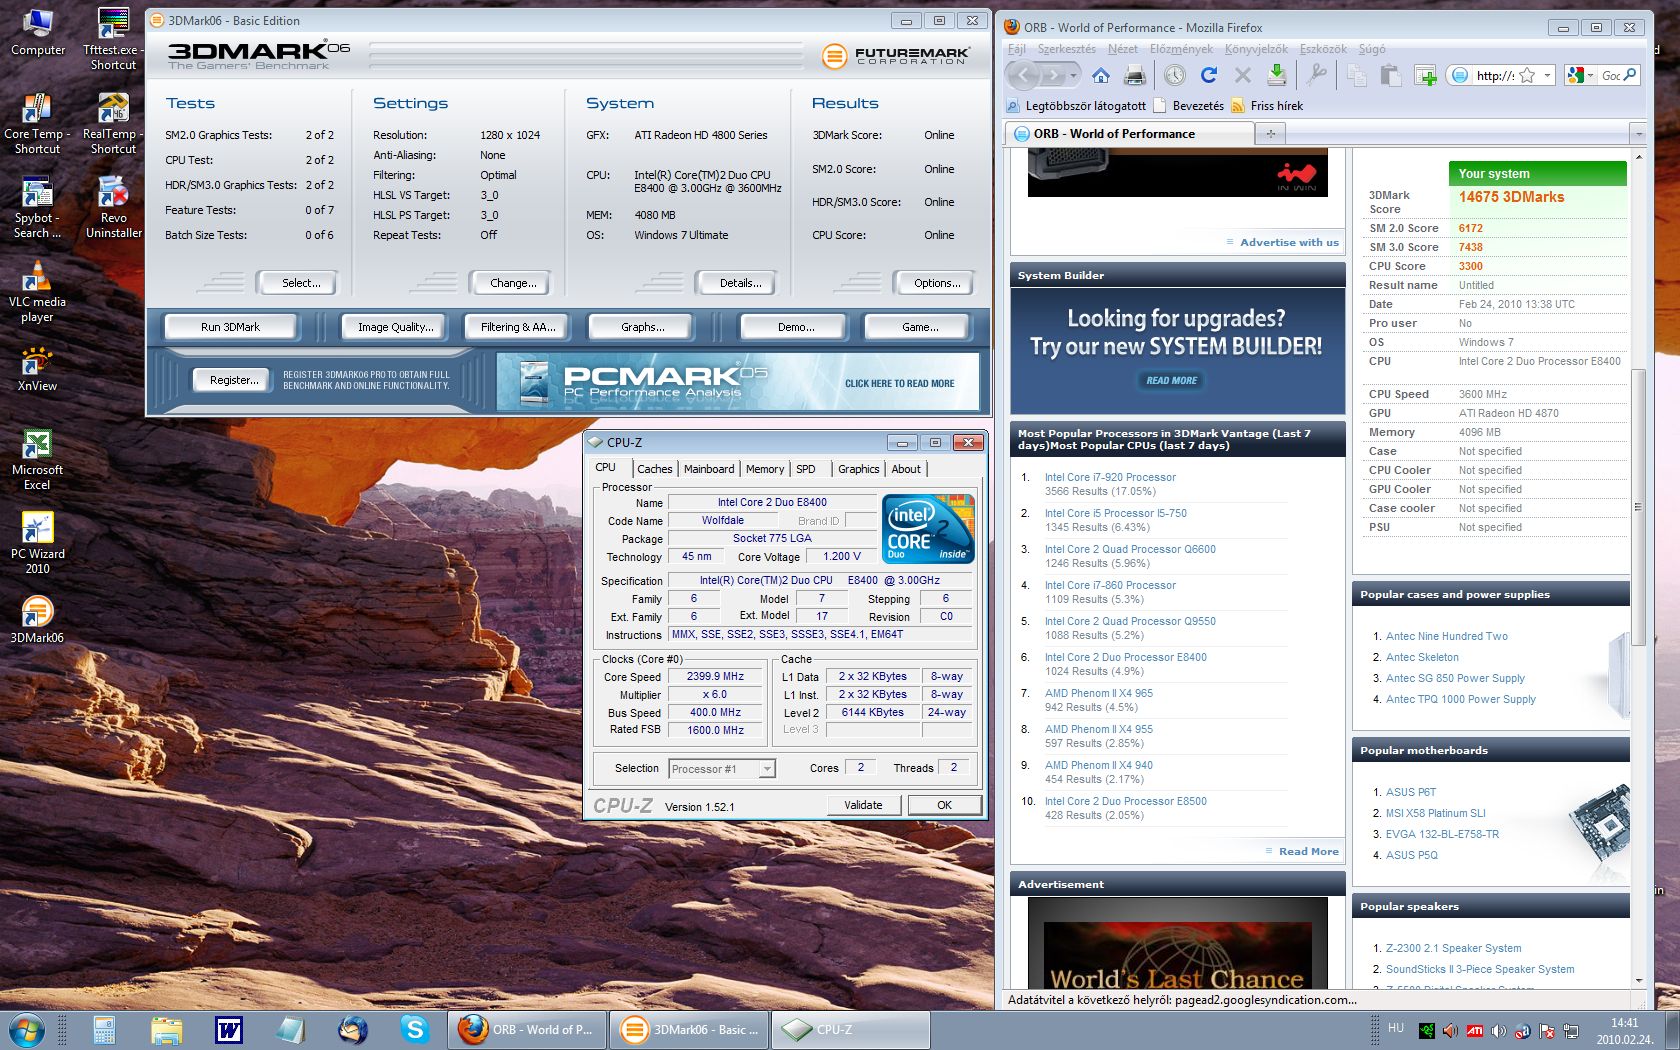Click Change... settings button

point(510,283)
